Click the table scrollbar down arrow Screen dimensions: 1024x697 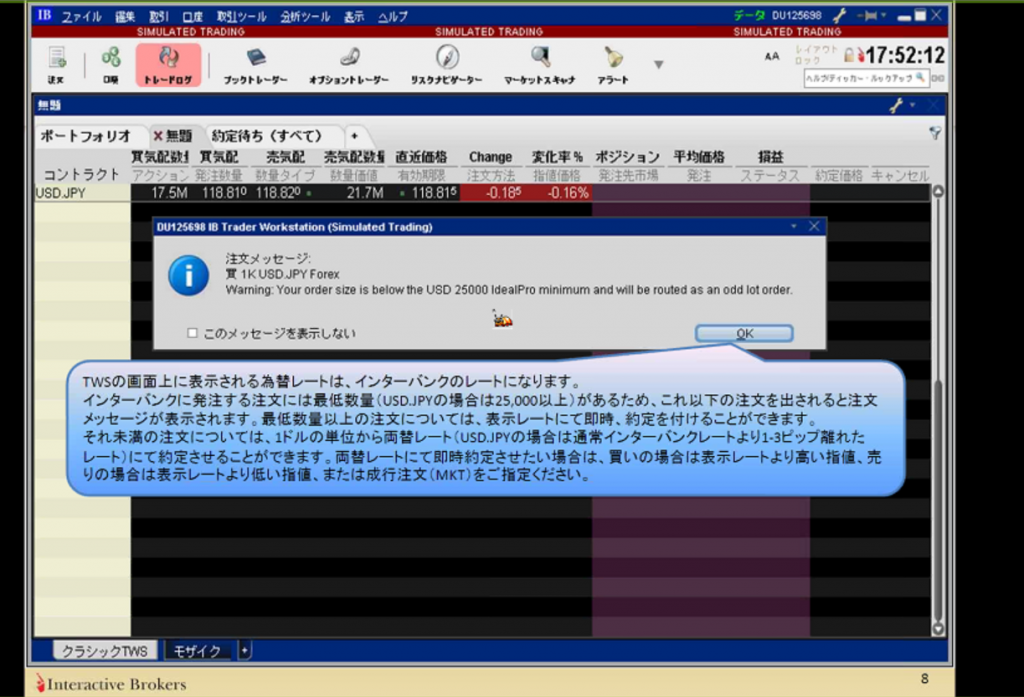938,629
